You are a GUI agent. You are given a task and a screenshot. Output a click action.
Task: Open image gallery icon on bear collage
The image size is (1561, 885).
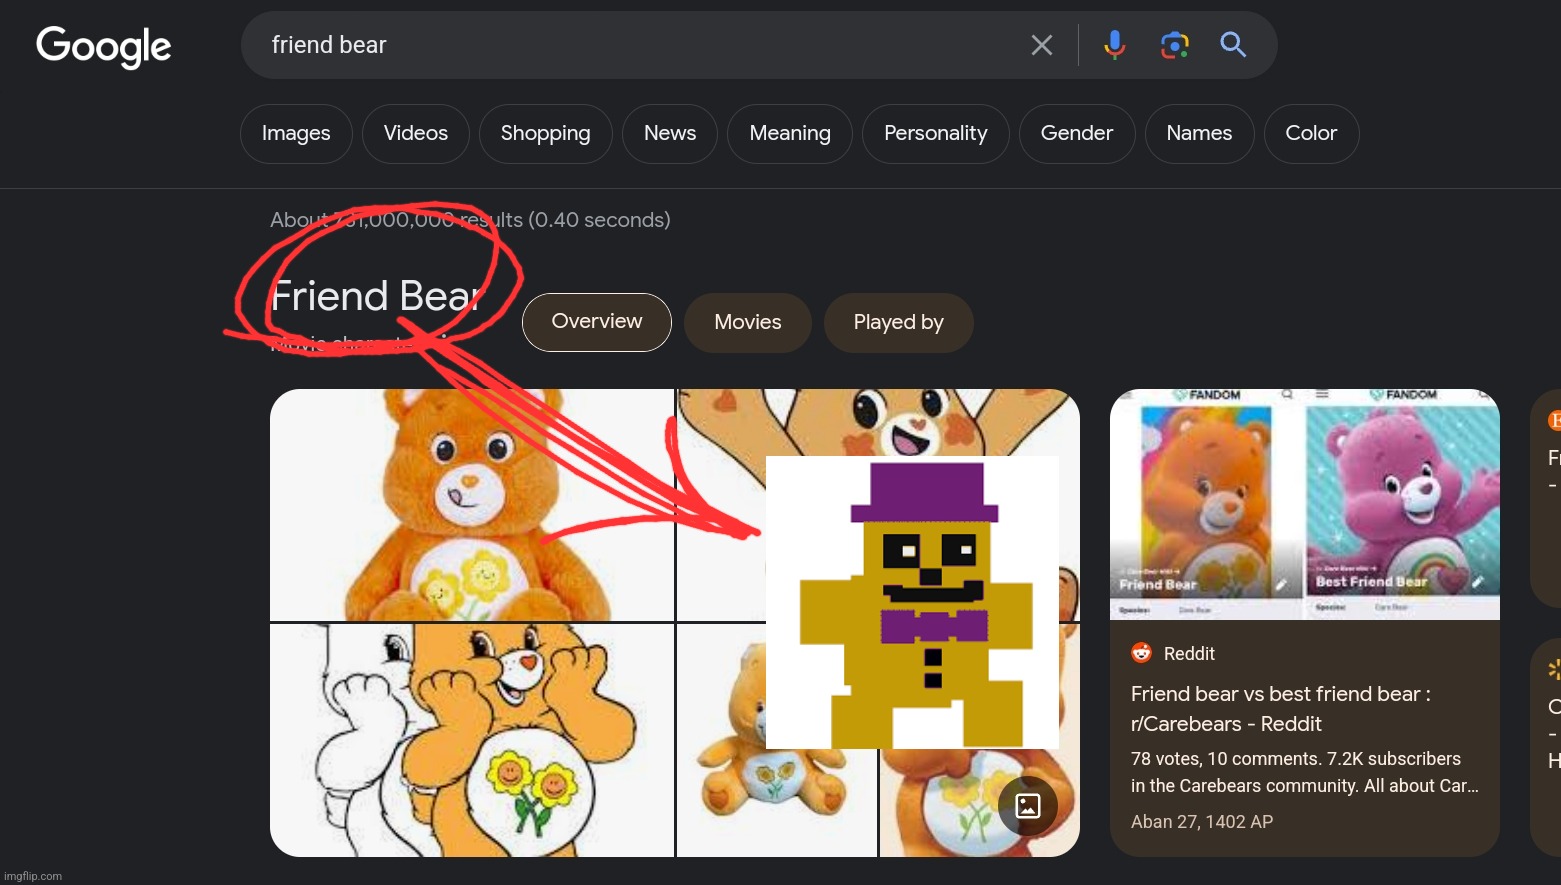point(1028,806)
